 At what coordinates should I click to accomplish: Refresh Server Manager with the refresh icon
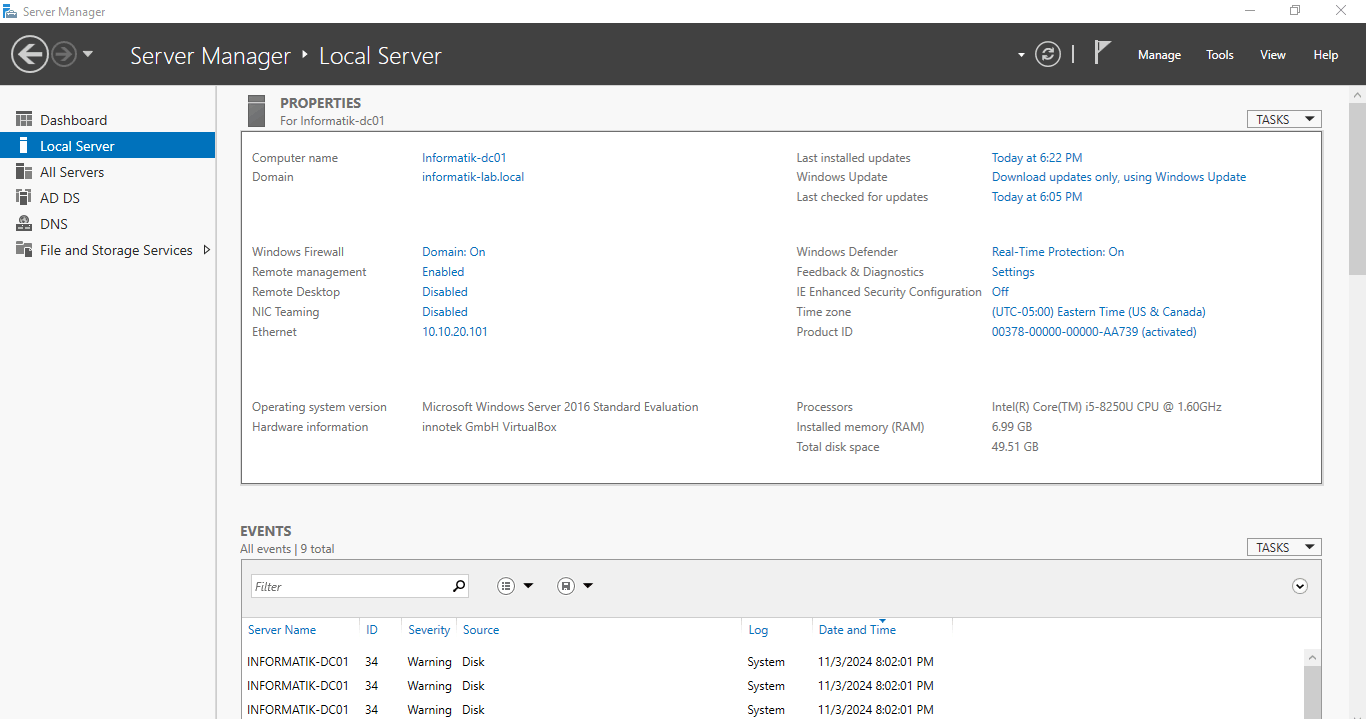pyautogui.click(x=1047, y=54)
